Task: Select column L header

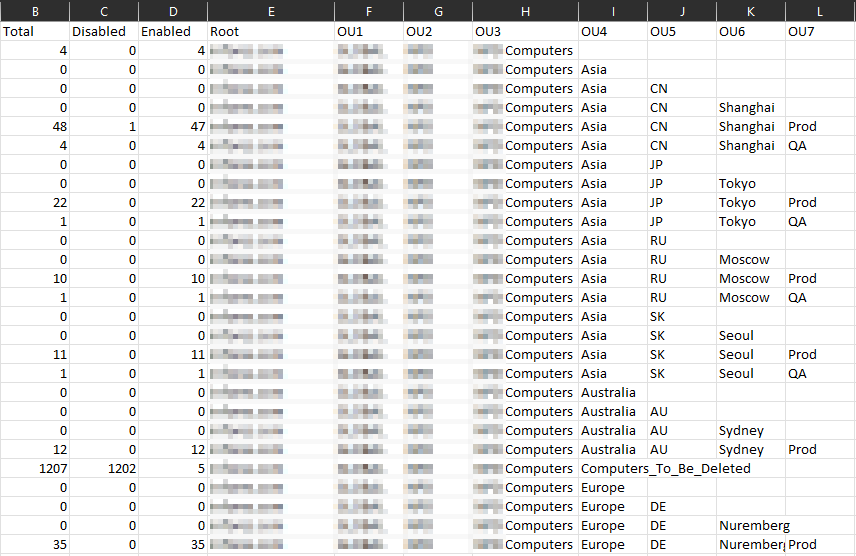Action: (820, 11)
